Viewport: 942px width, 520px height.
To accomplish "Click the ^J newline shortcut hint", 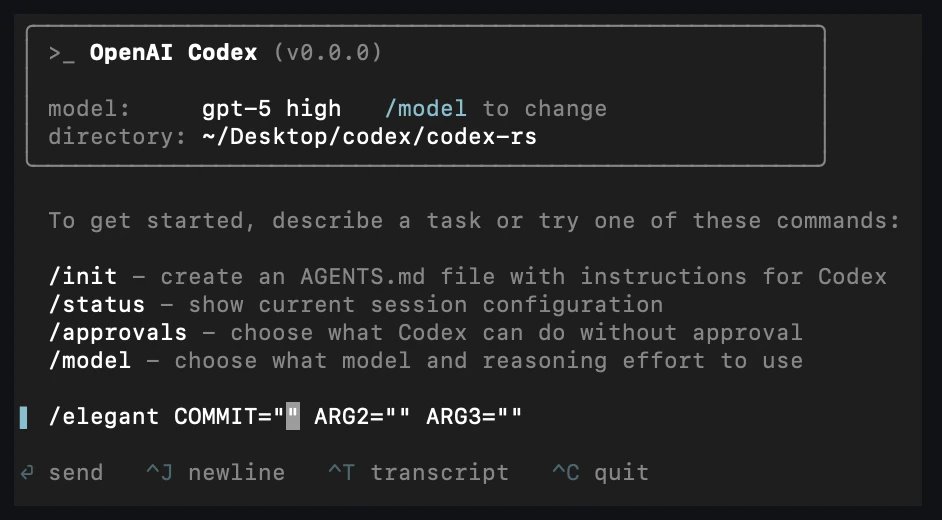I will [215, 472].
